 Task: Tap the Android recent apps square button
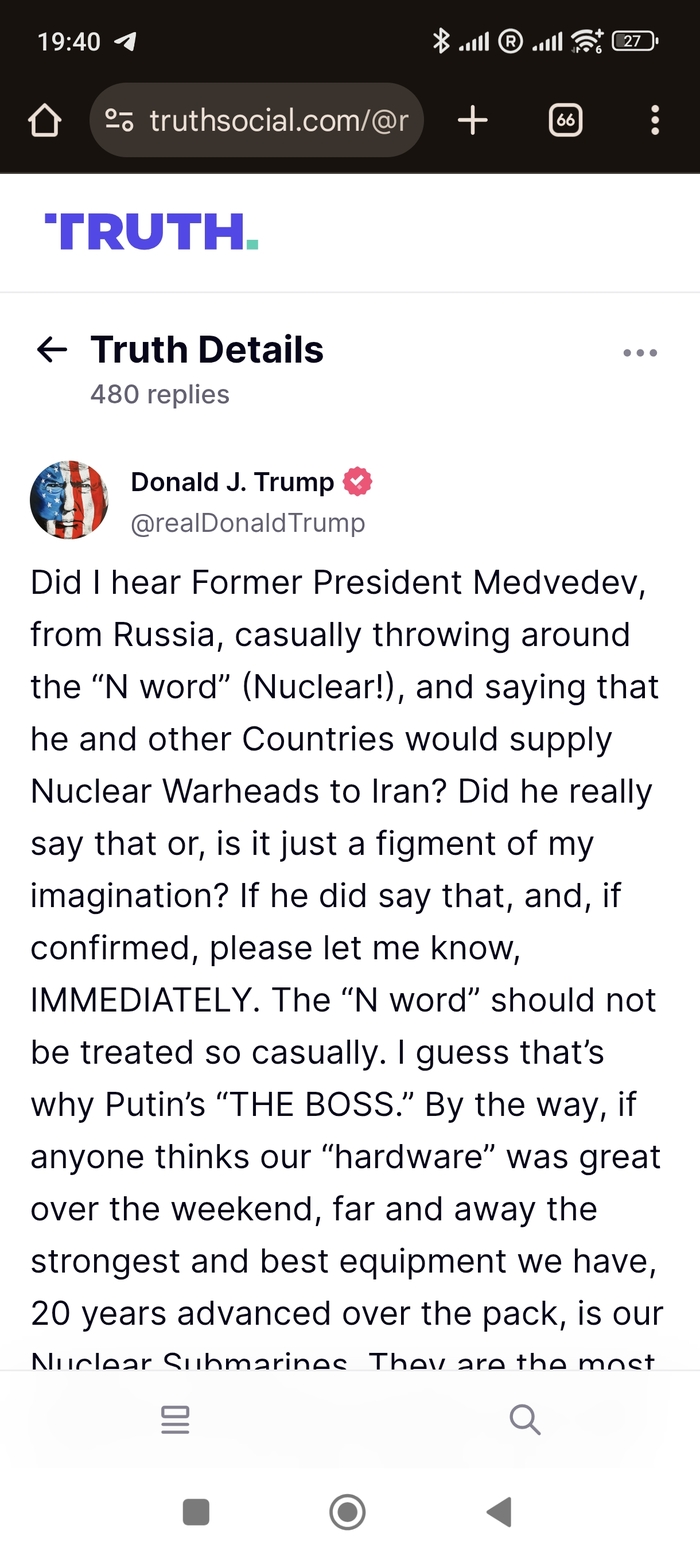(196, 1512)
